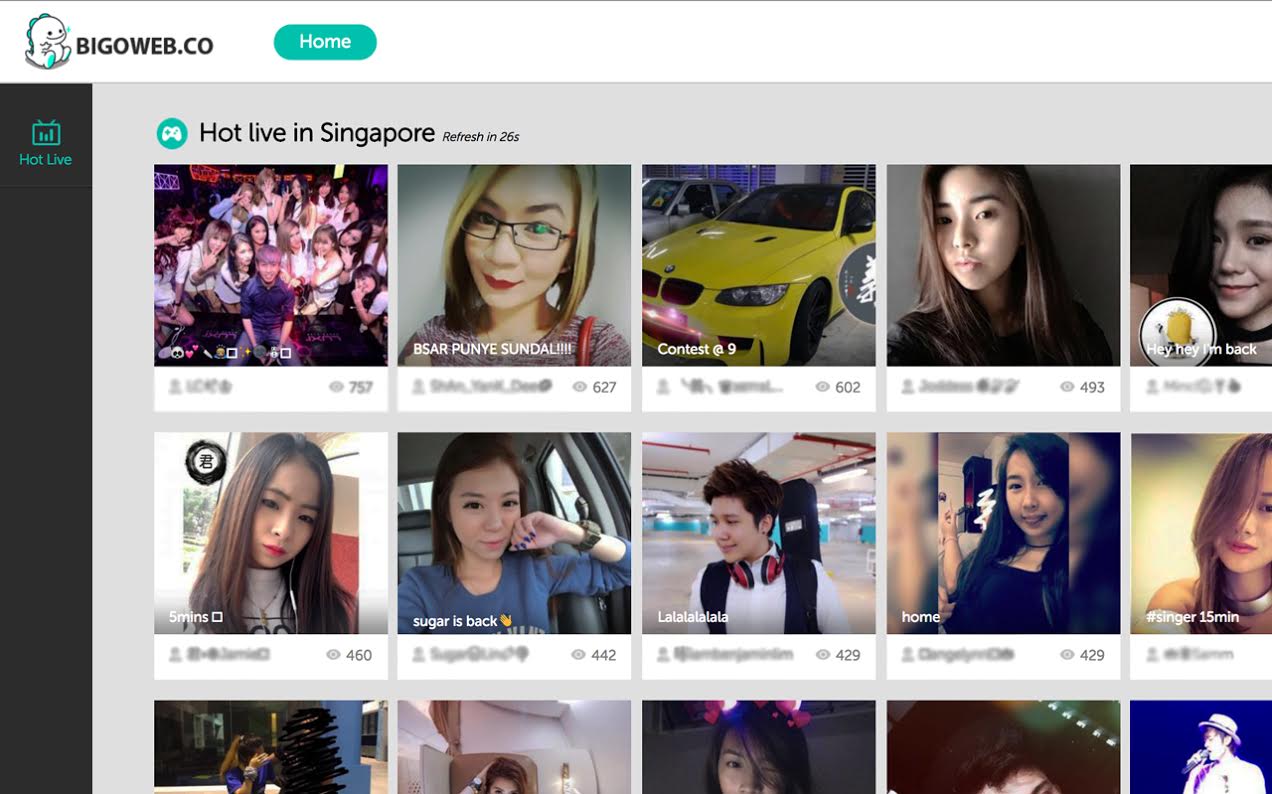Screen dimensions: 1272x794
Task: Click the eye icon next to 493
Action: [x=1068, y=387]
